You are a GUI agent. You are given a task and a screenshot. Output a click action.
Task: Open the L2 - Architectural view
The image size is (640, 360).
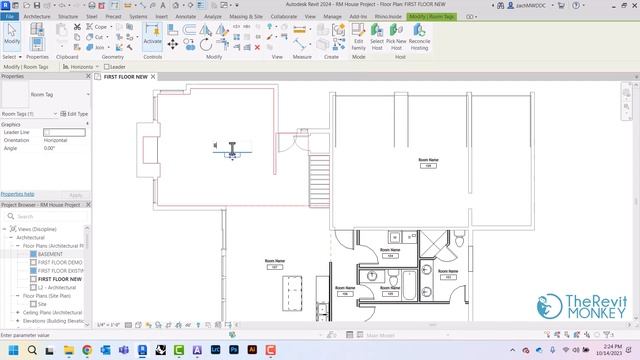pos(57,287)
